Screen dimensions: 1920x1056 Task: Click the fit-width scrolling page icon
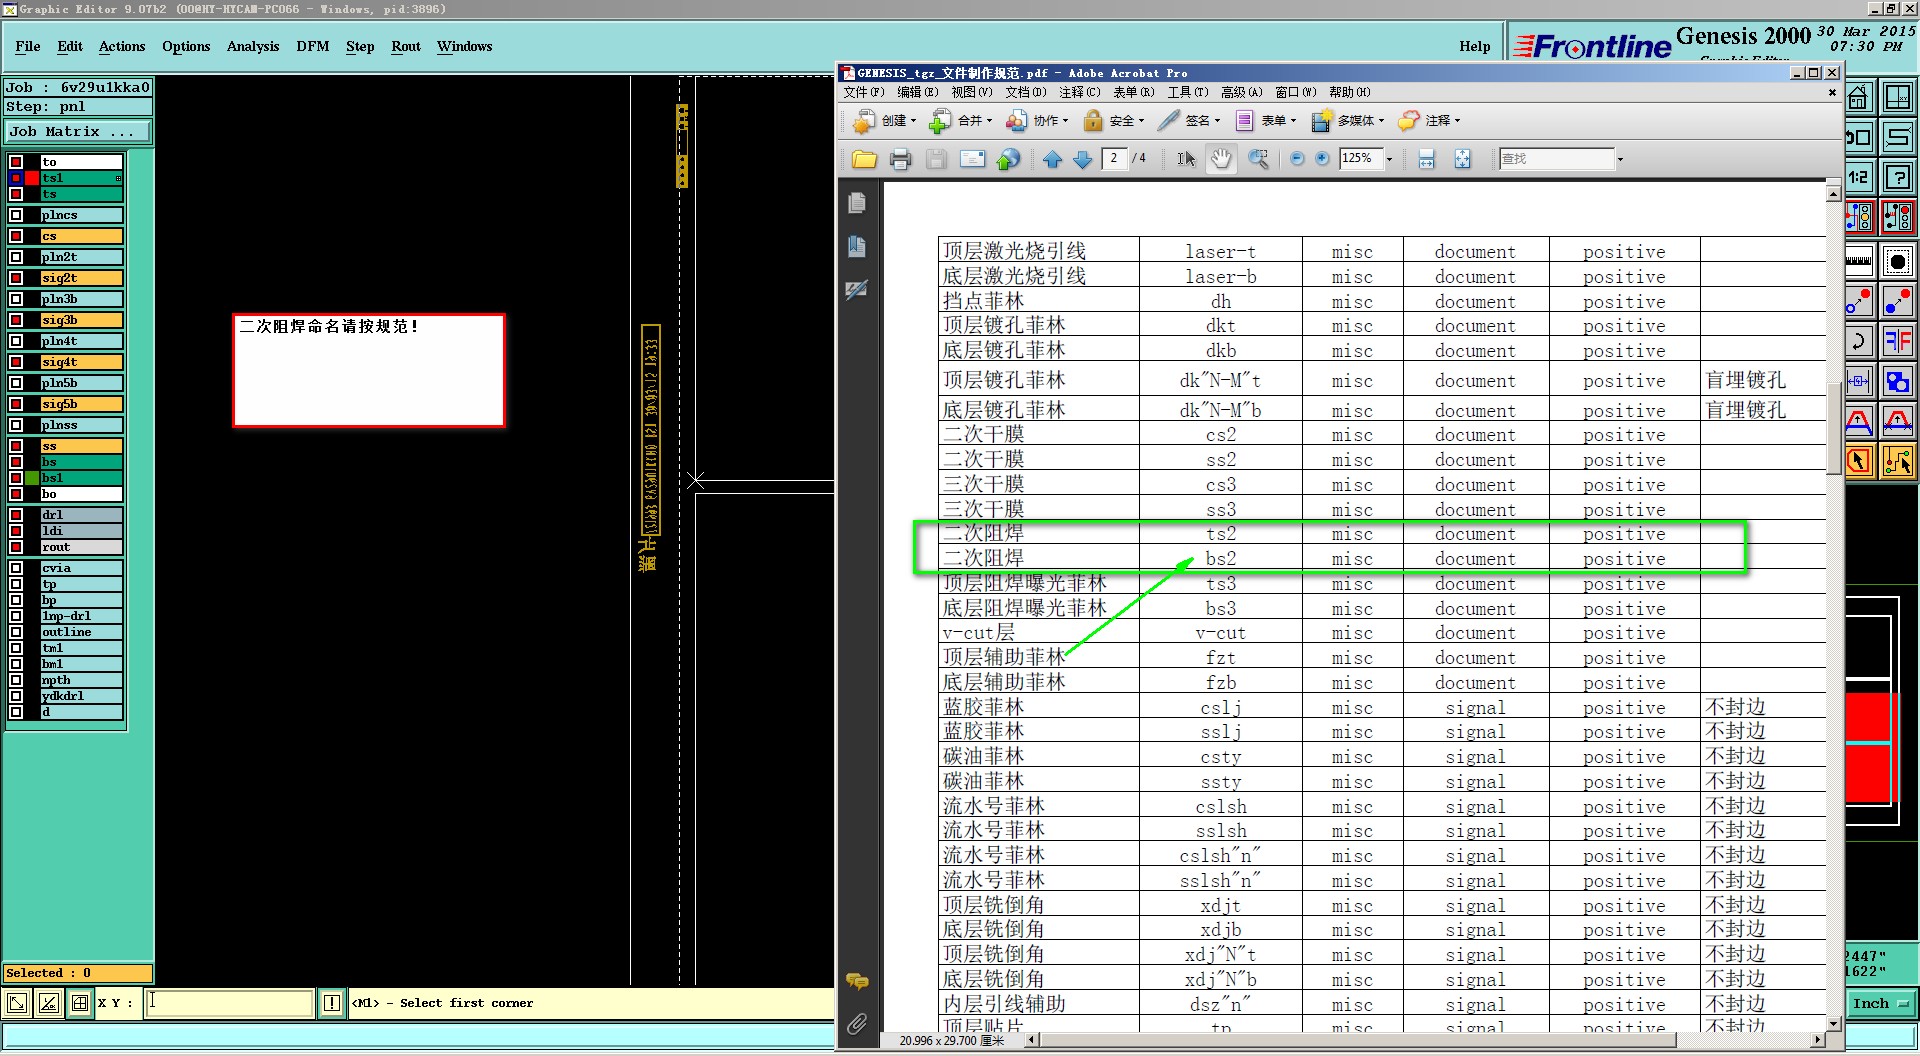pyautogui.click(x=1427, y=159)
